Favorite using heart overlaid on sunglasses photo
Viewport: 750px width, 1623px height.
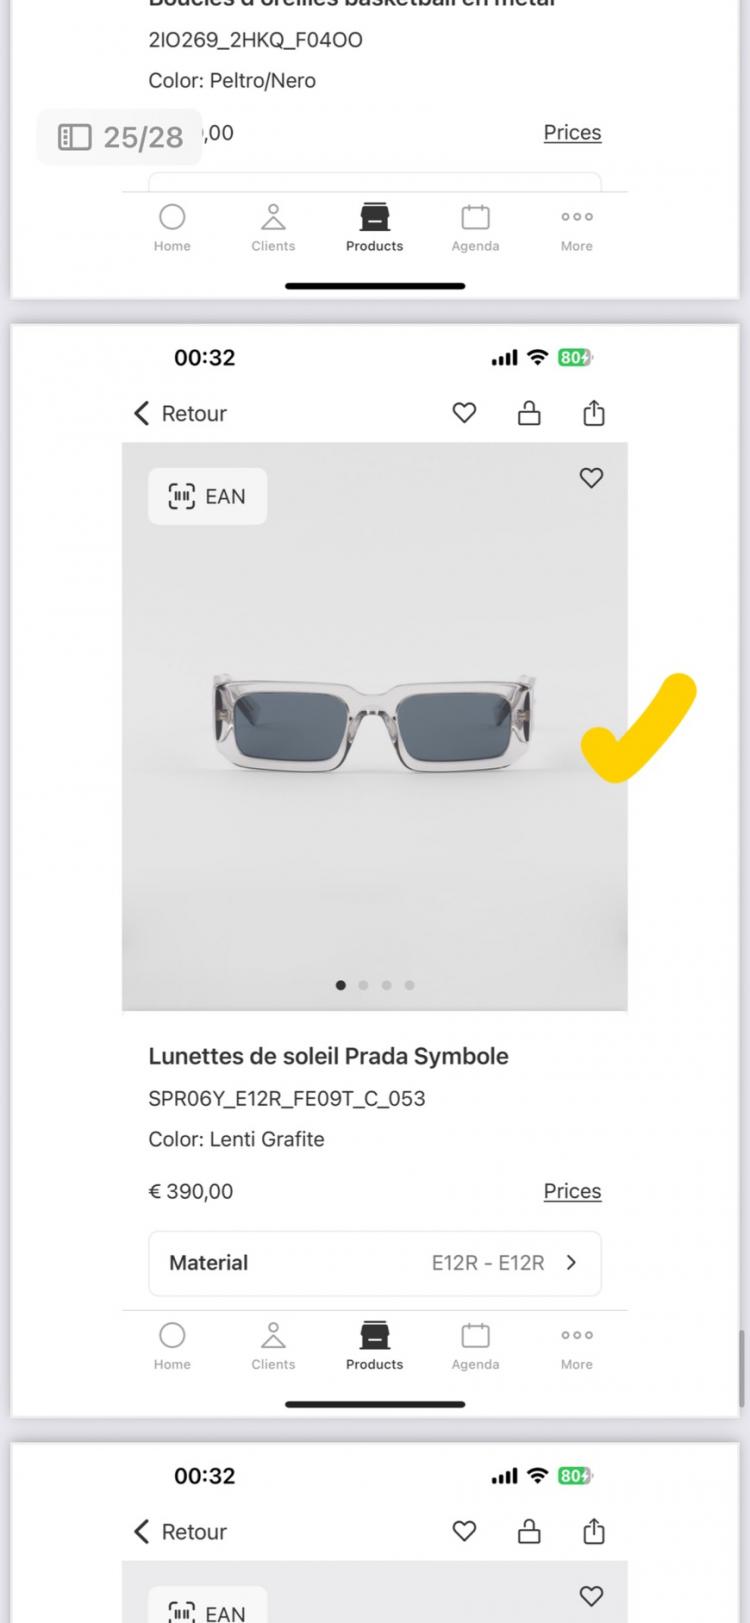tap(591, 478)
